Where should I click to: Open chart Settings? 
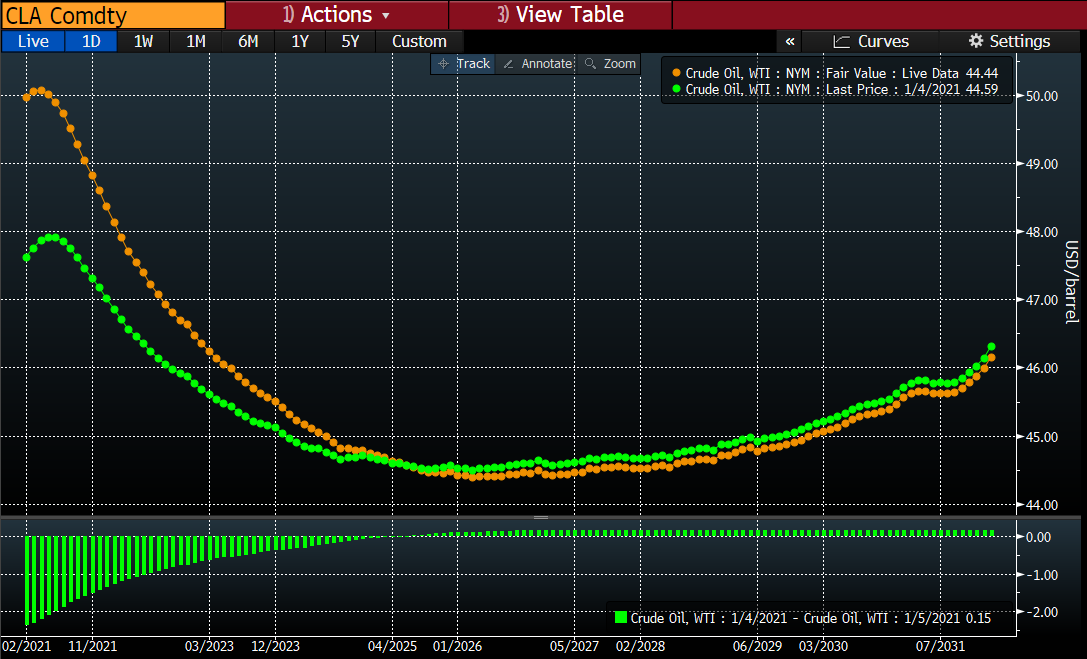click(x=1009, y=42)
